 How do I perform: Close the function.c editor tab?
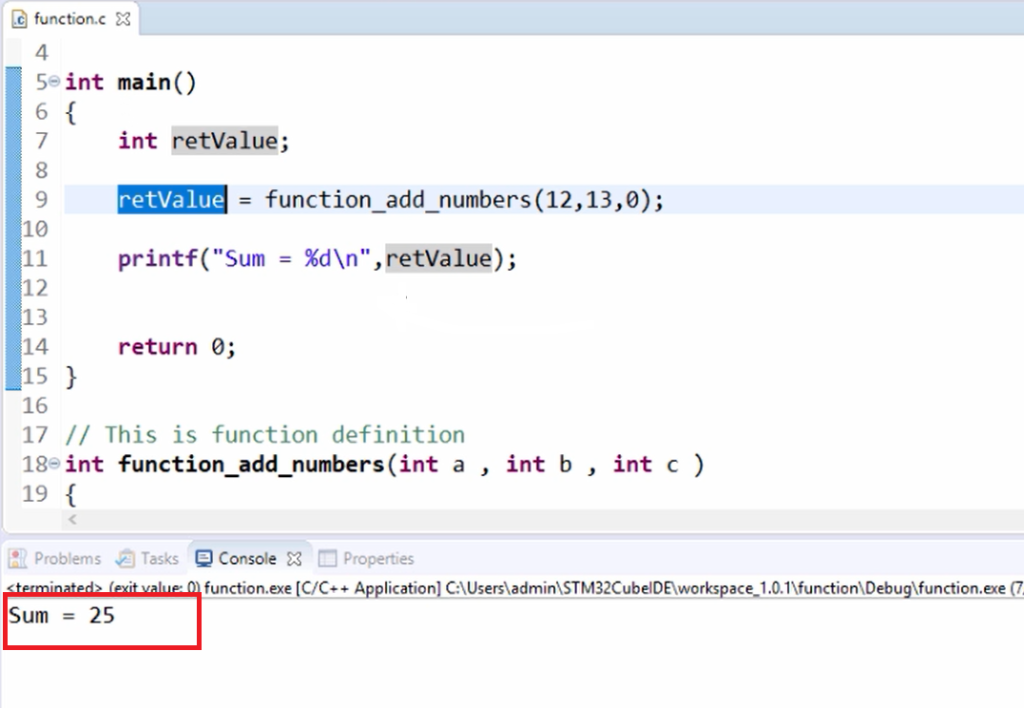click(123, 19)
